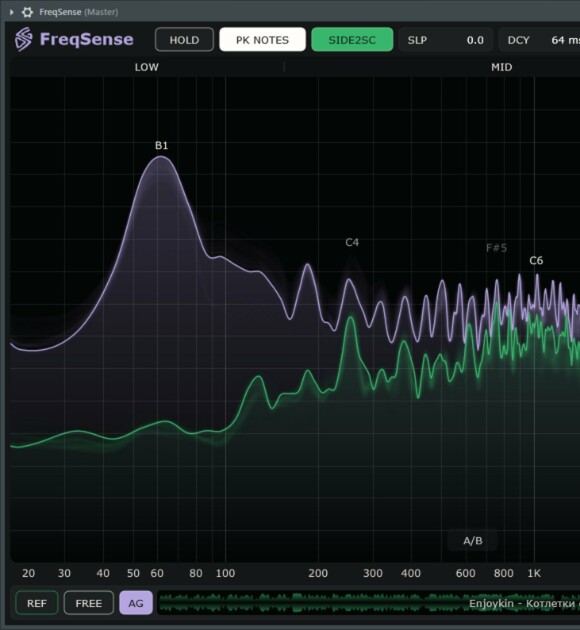
Task: Click the A/B comparison button
Action: click(473, 541)
